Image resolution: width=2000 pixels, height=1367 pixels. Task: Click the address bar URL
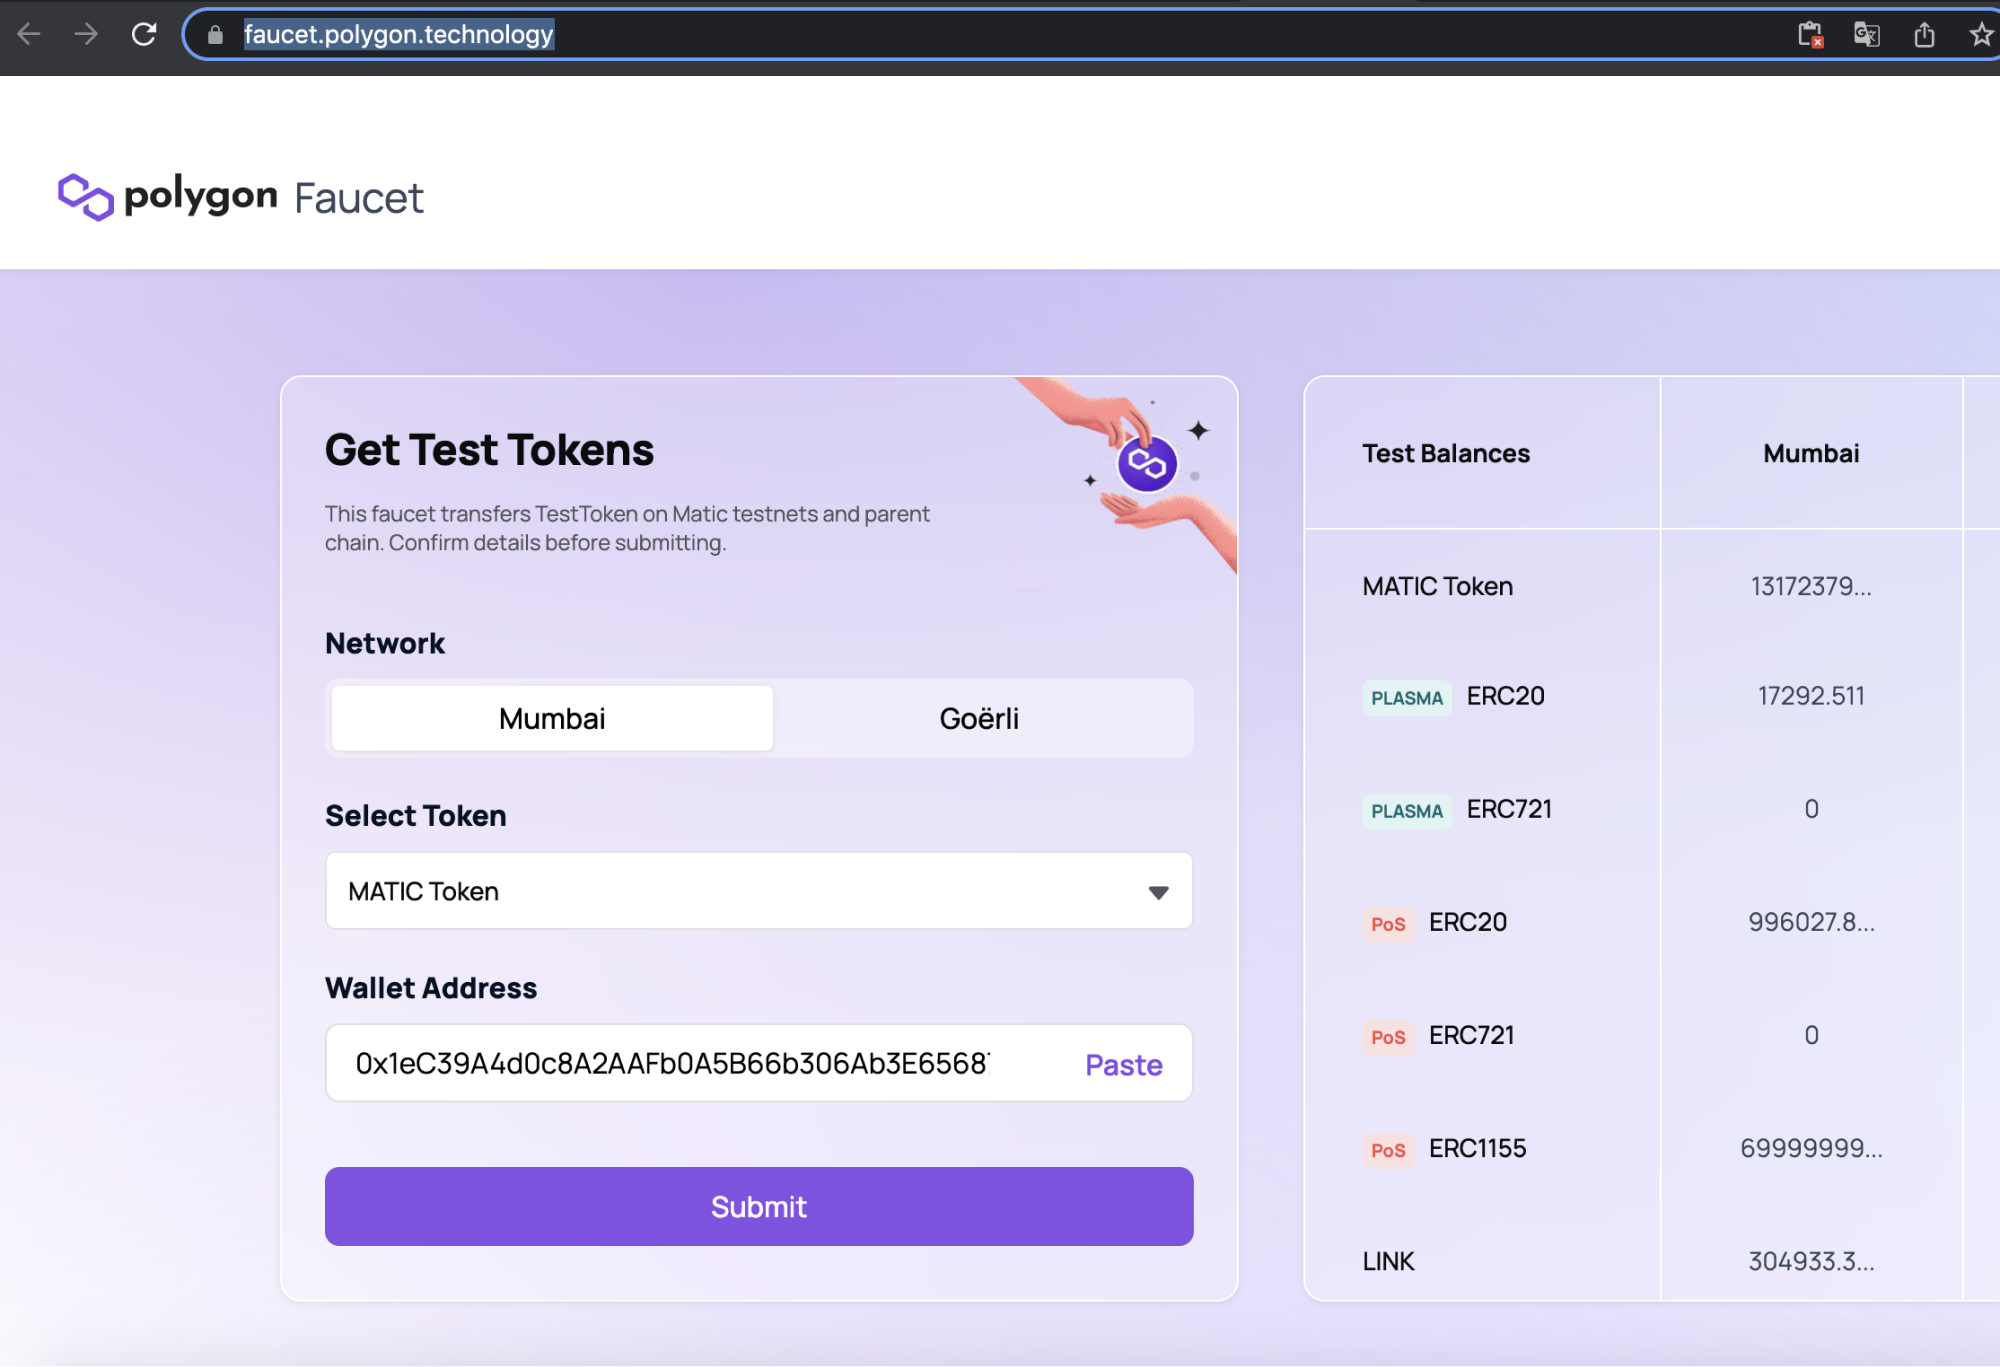tap(398, 35)
